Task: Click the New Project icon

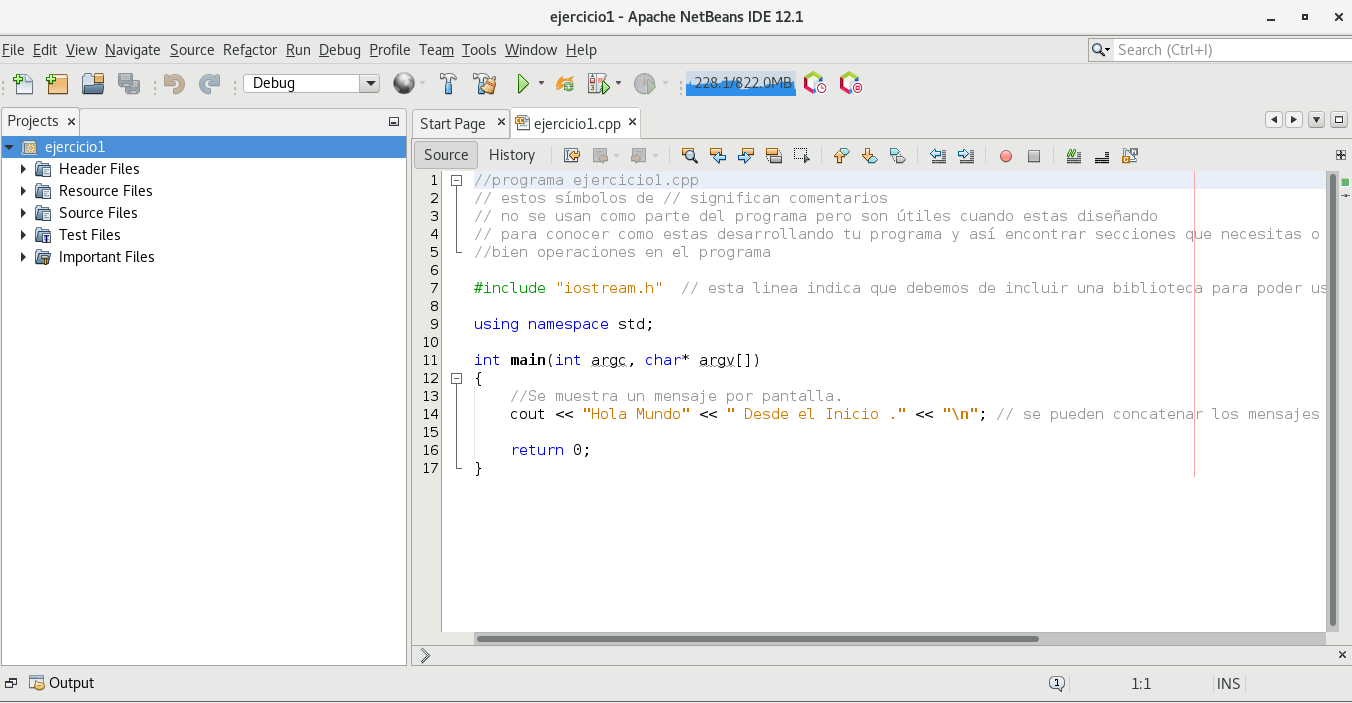Action: 57,84
